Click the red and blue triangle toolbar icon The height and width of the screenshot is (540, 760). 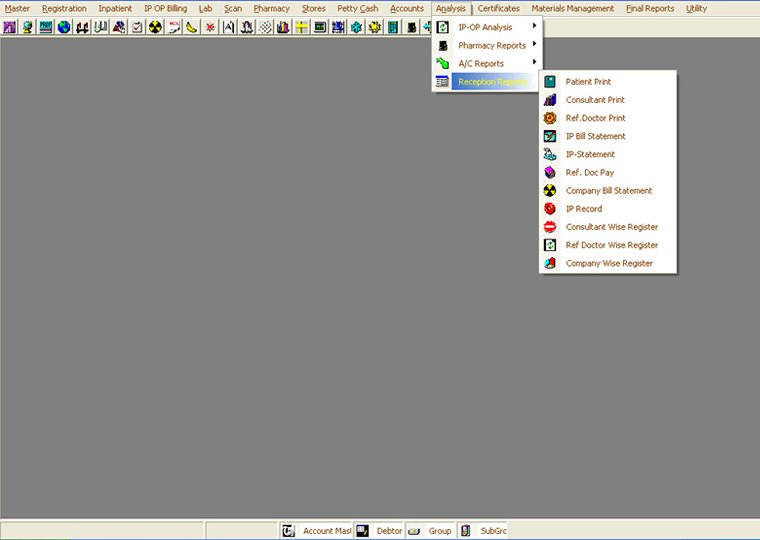119,27
